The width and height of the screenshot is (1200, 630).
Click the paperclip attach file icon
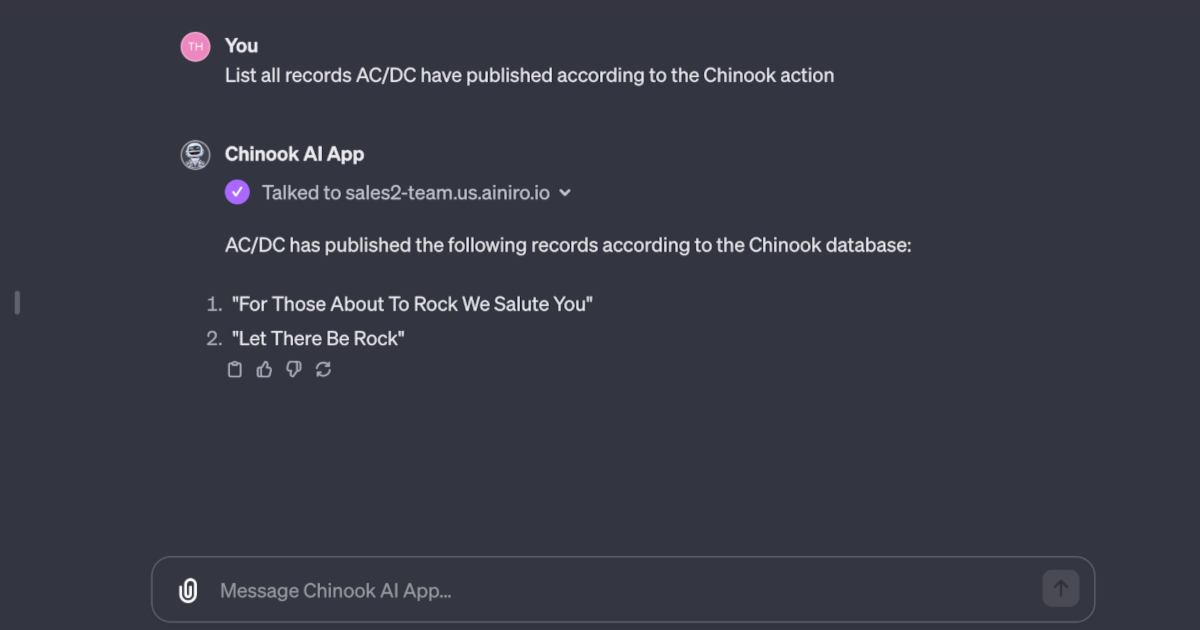coord(188,590)
